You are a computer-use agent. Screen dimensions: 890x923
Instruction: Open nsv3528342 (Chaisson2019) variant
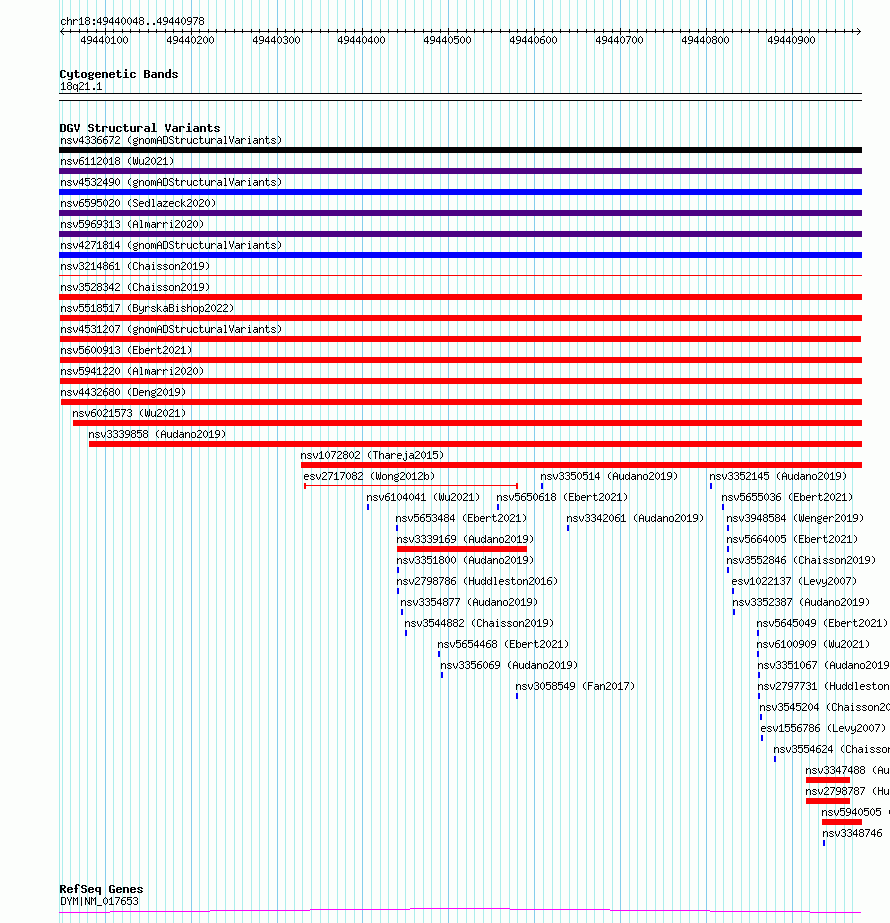pos(135,287)
